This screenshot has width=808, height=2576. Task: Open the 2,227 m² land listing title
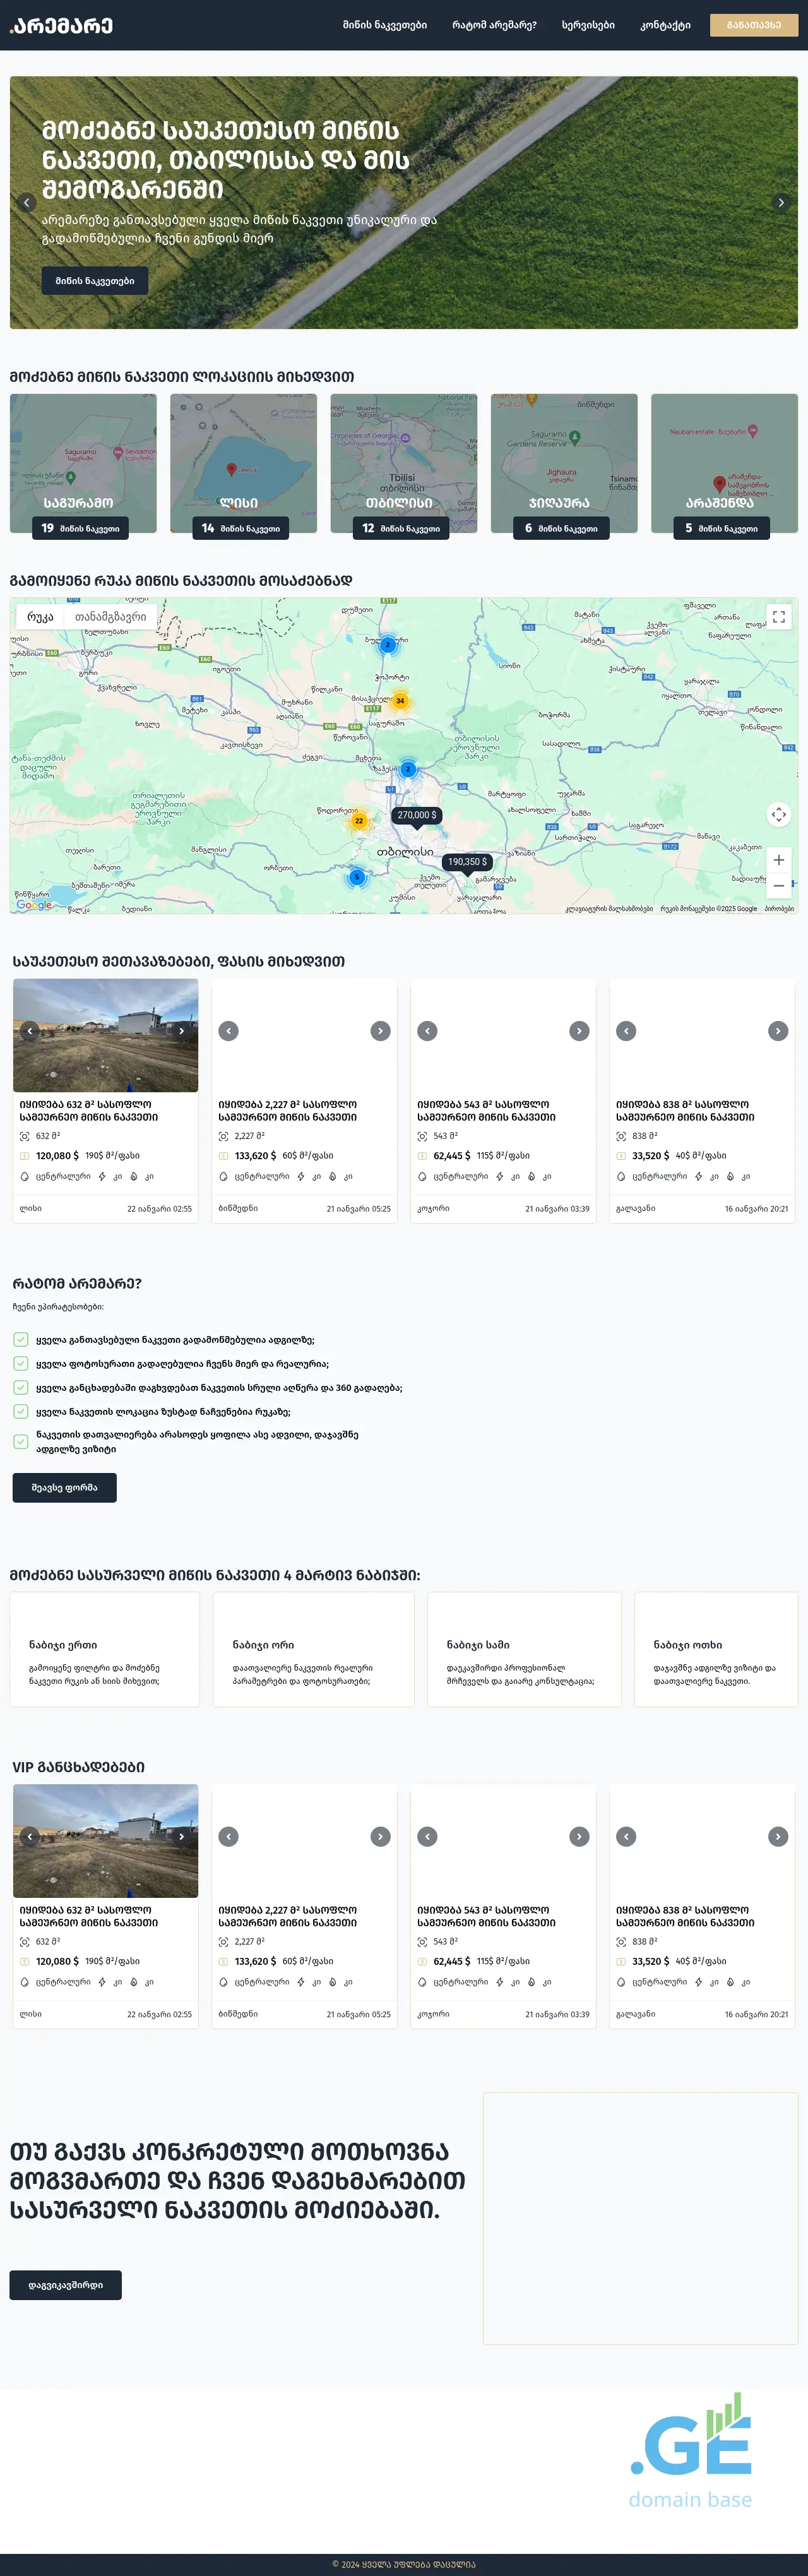coord(288,1110)
